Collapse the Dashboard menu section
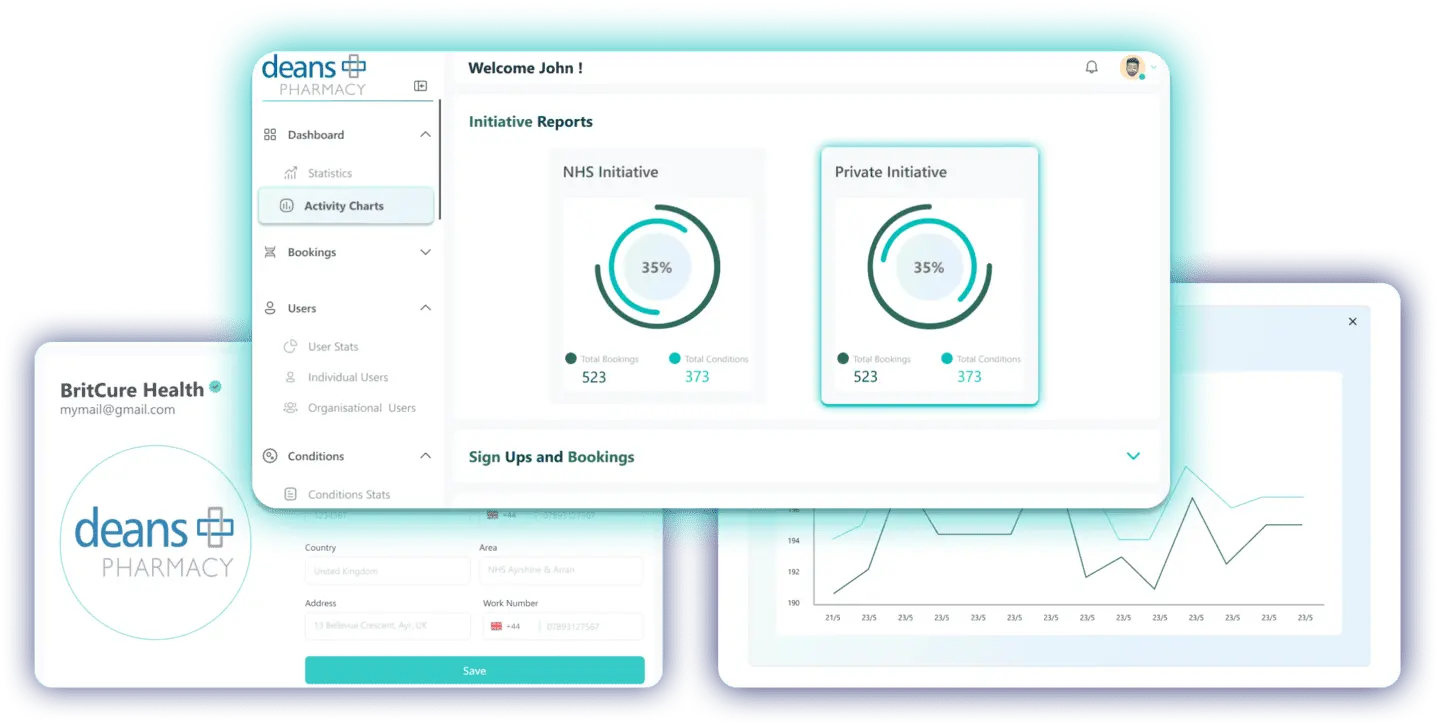Screen dimensions: 1439x726 tap(425, 135)
